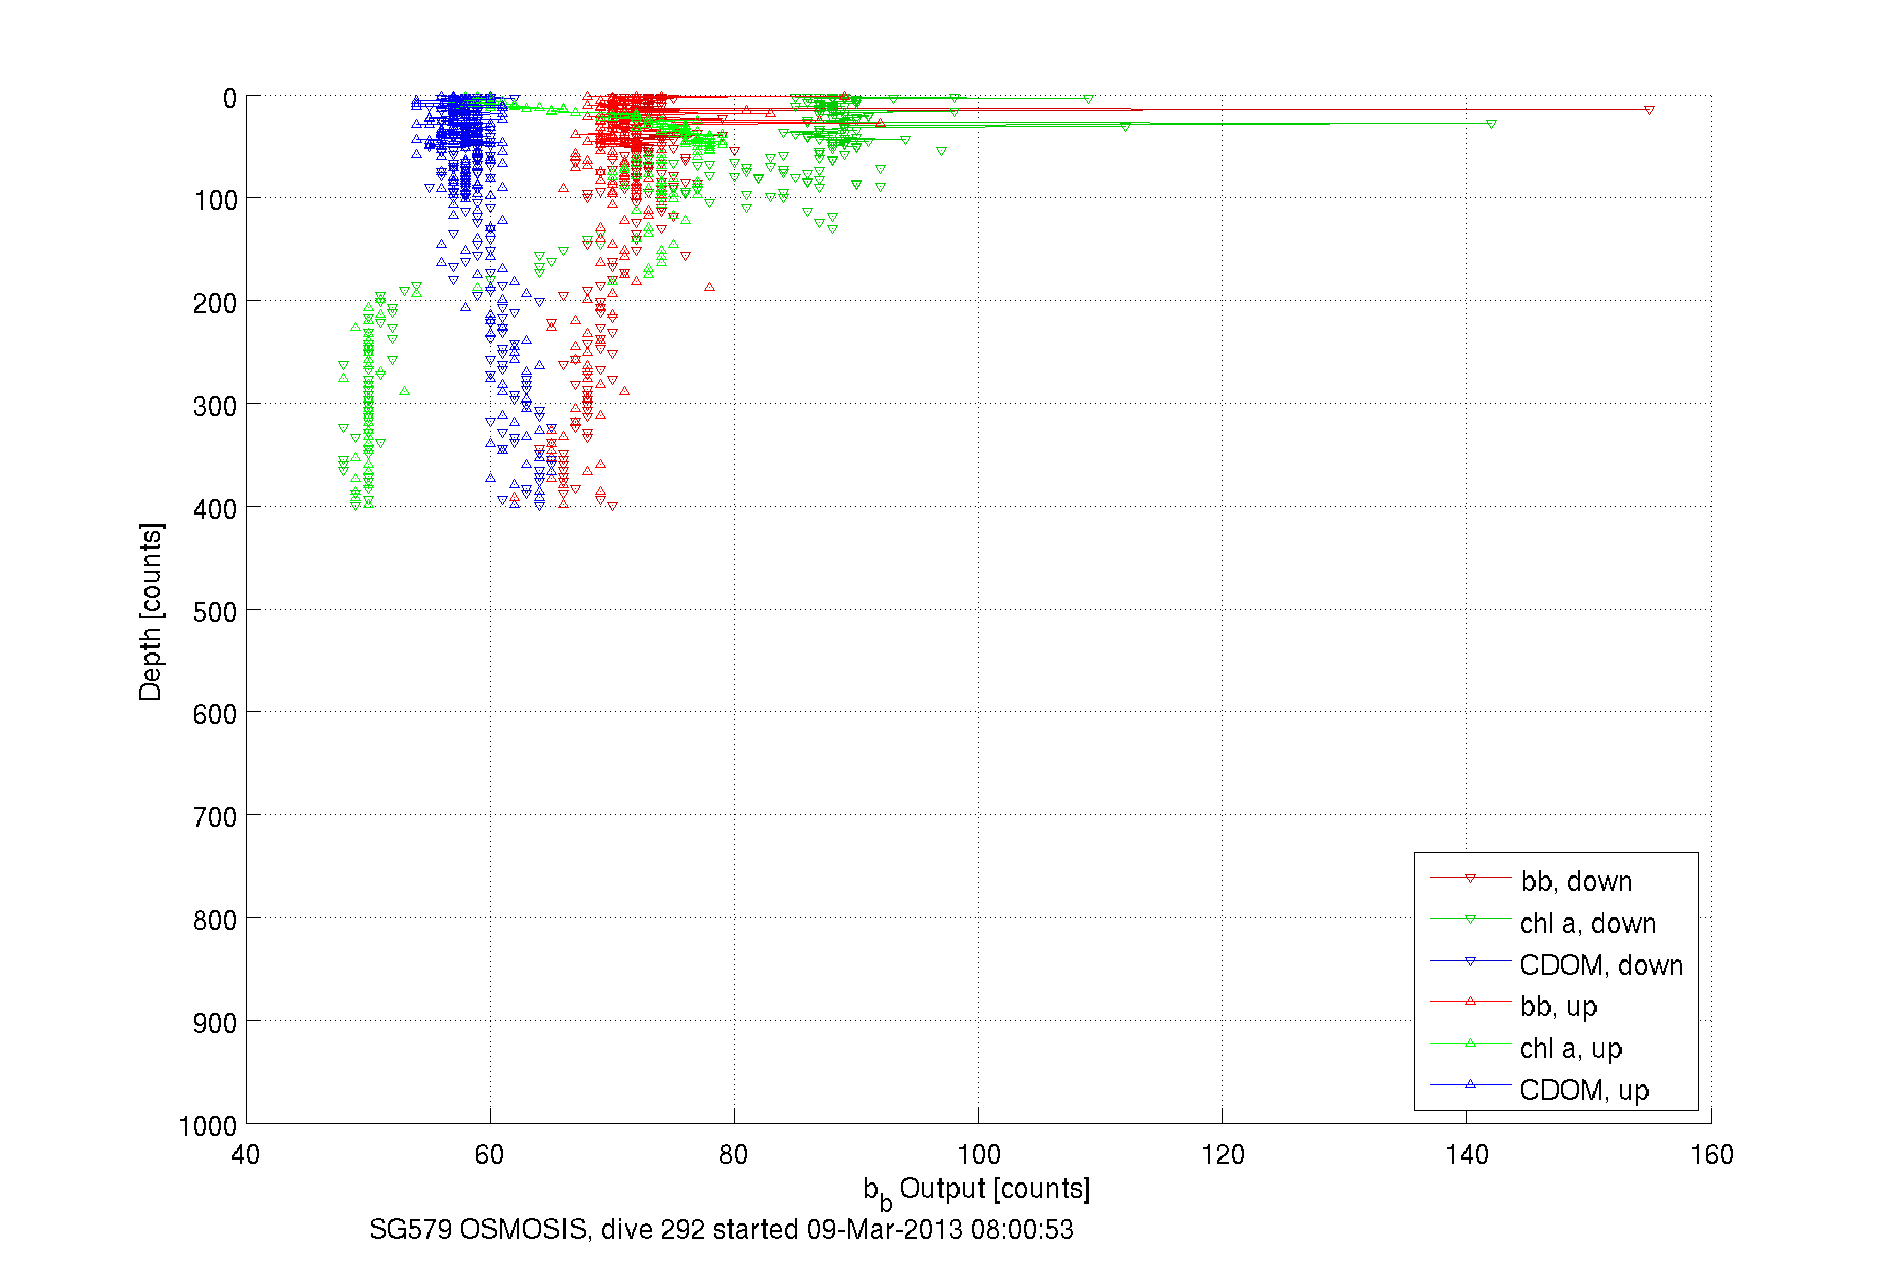The image size is (1891, 1262).
Task: Click the x-axis tick label 40
Action: [x=245, y=1155]
